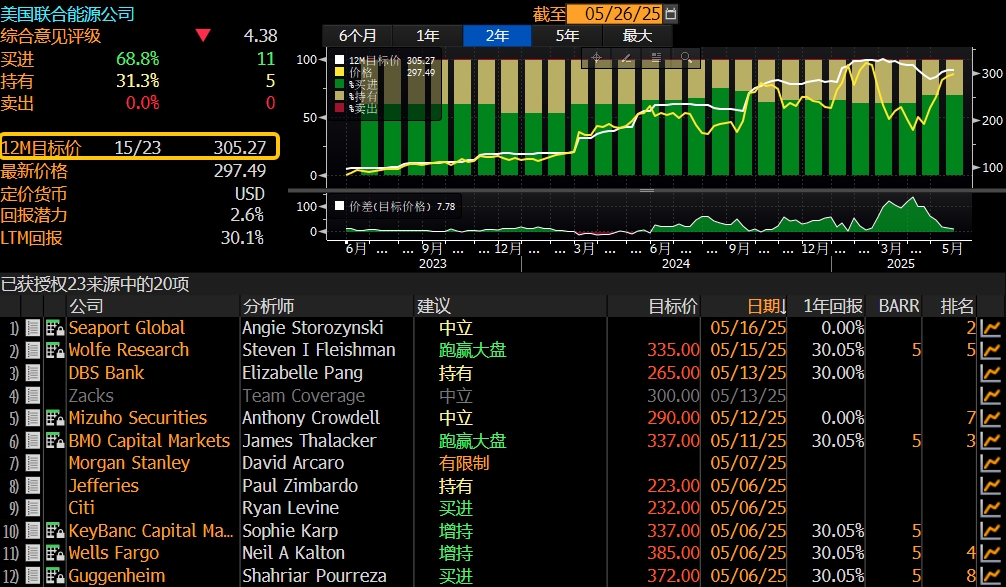Open the trend chart icon for Jefferies
This screenshot has width=1006, height=587.
[991, 486]
